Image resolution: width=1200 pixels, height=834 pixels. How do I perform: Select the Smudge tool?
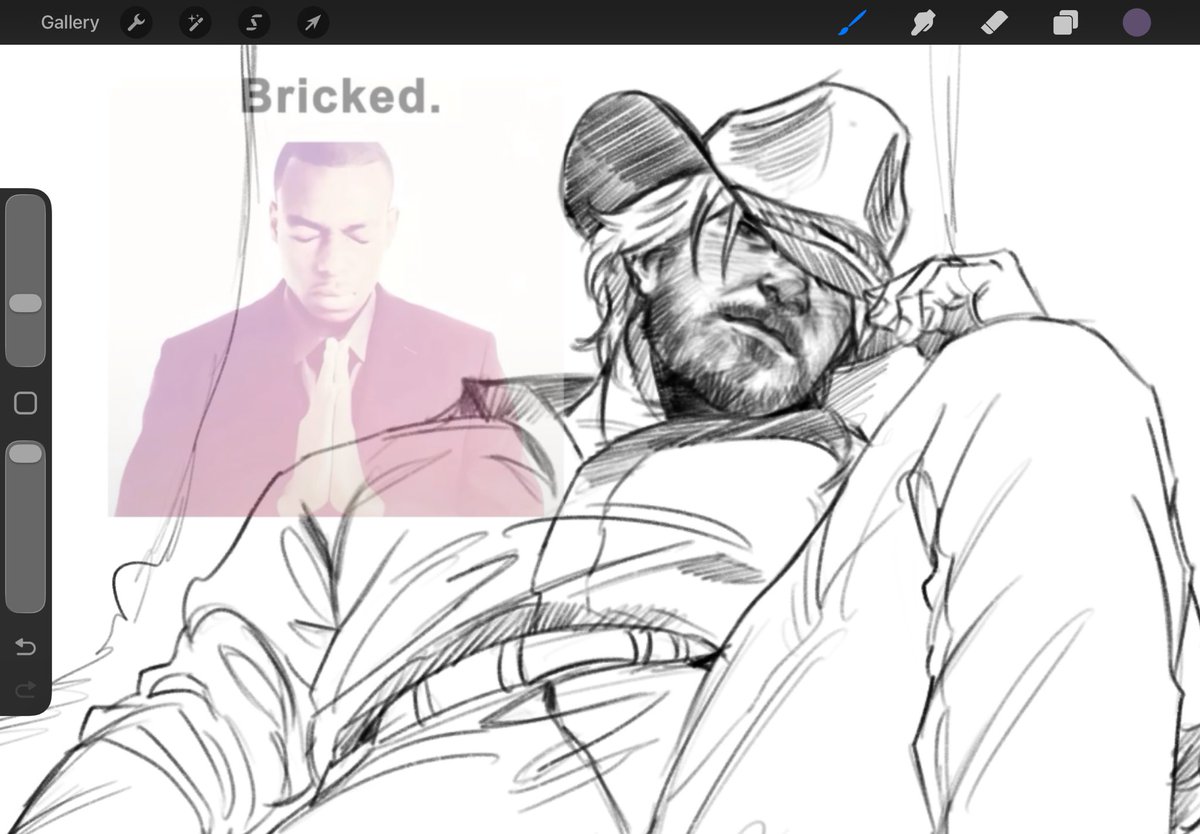point(923,23)
